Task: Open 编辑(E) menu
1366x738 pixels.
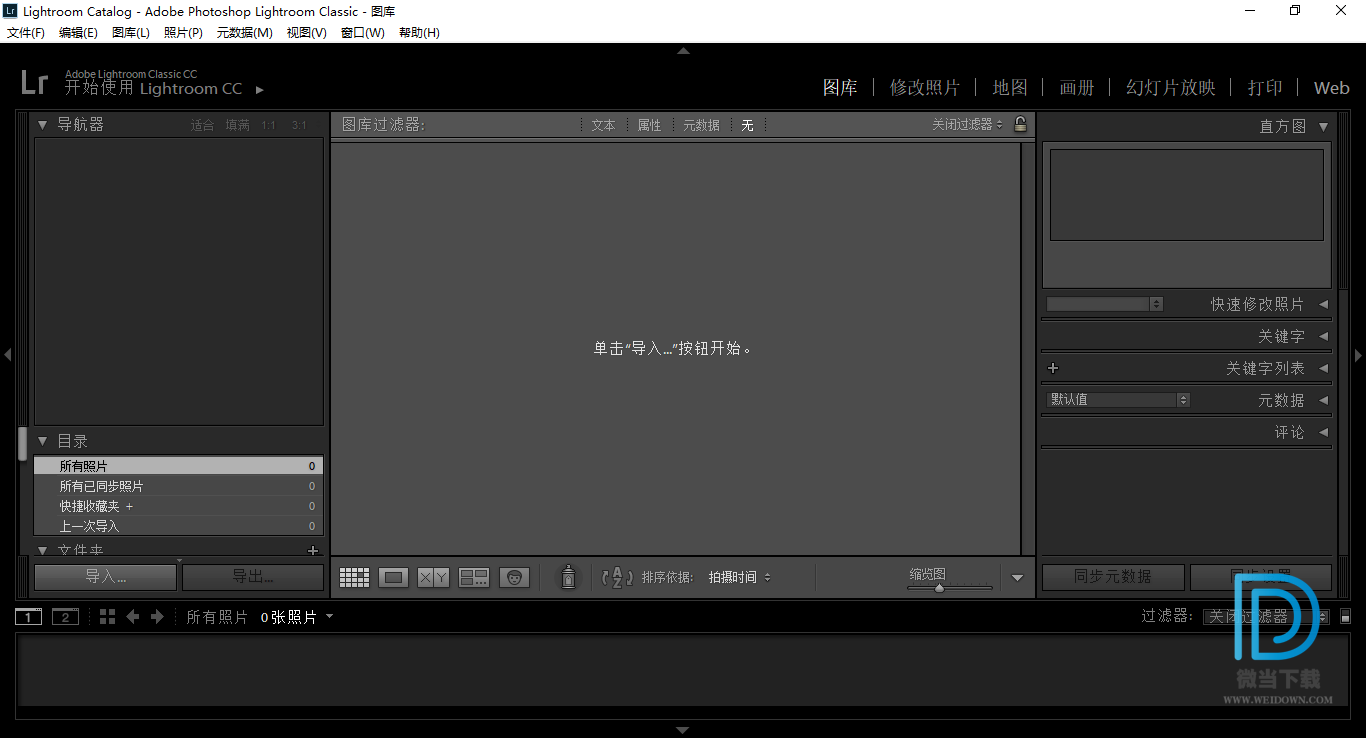Action: (78, 33)
